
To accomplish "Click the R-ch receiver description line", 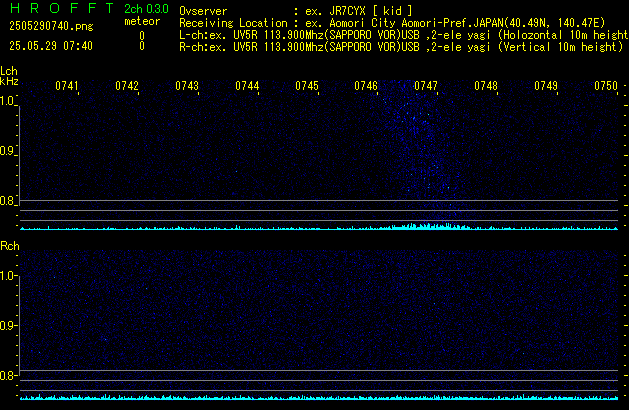I will point(401,47).
